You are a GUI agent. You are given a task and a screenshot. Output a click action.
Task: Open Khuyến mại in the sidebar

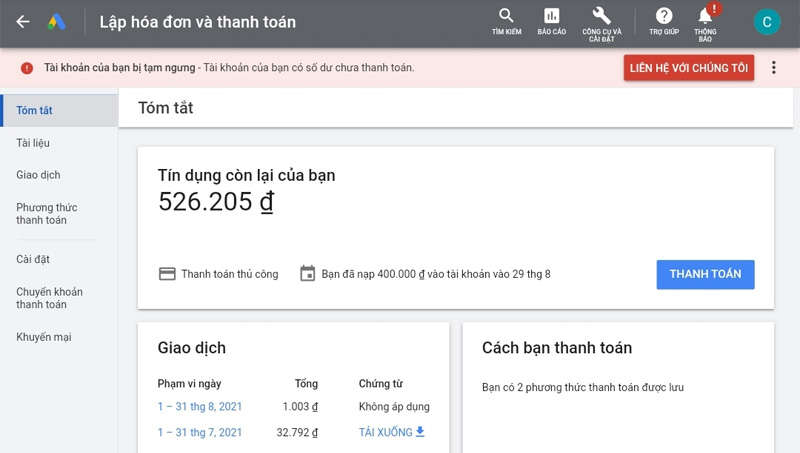point(43,337)
